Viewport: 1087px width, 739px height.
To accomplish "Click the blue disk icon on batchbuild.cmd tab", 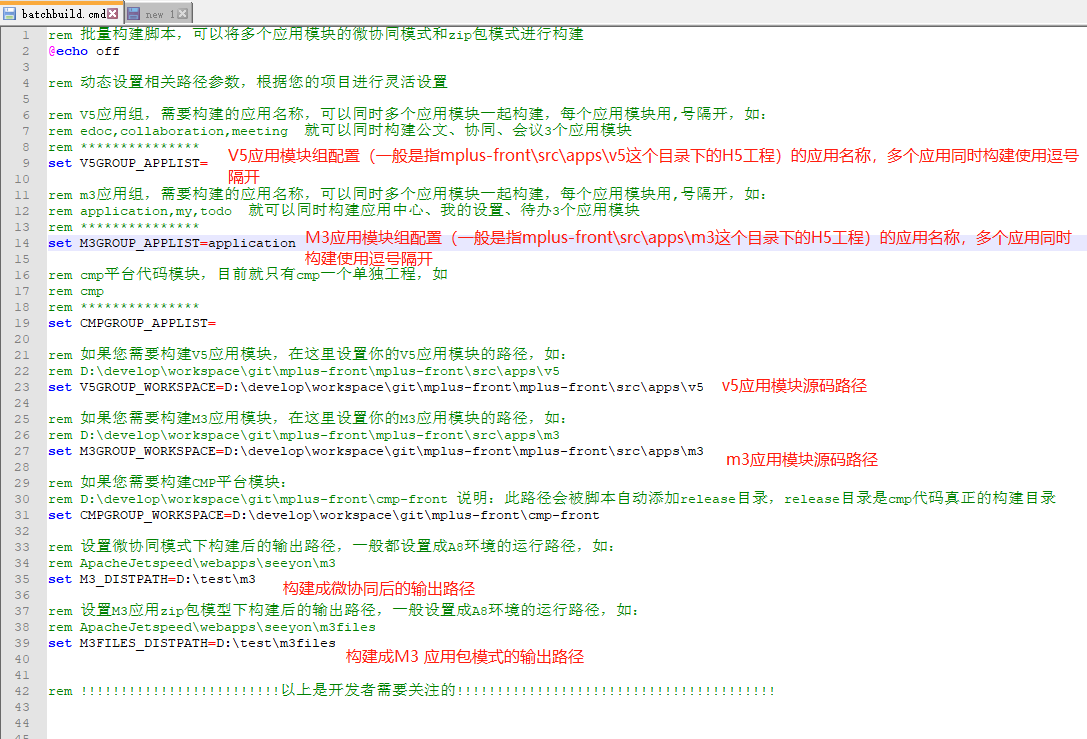I will [10, 13].
